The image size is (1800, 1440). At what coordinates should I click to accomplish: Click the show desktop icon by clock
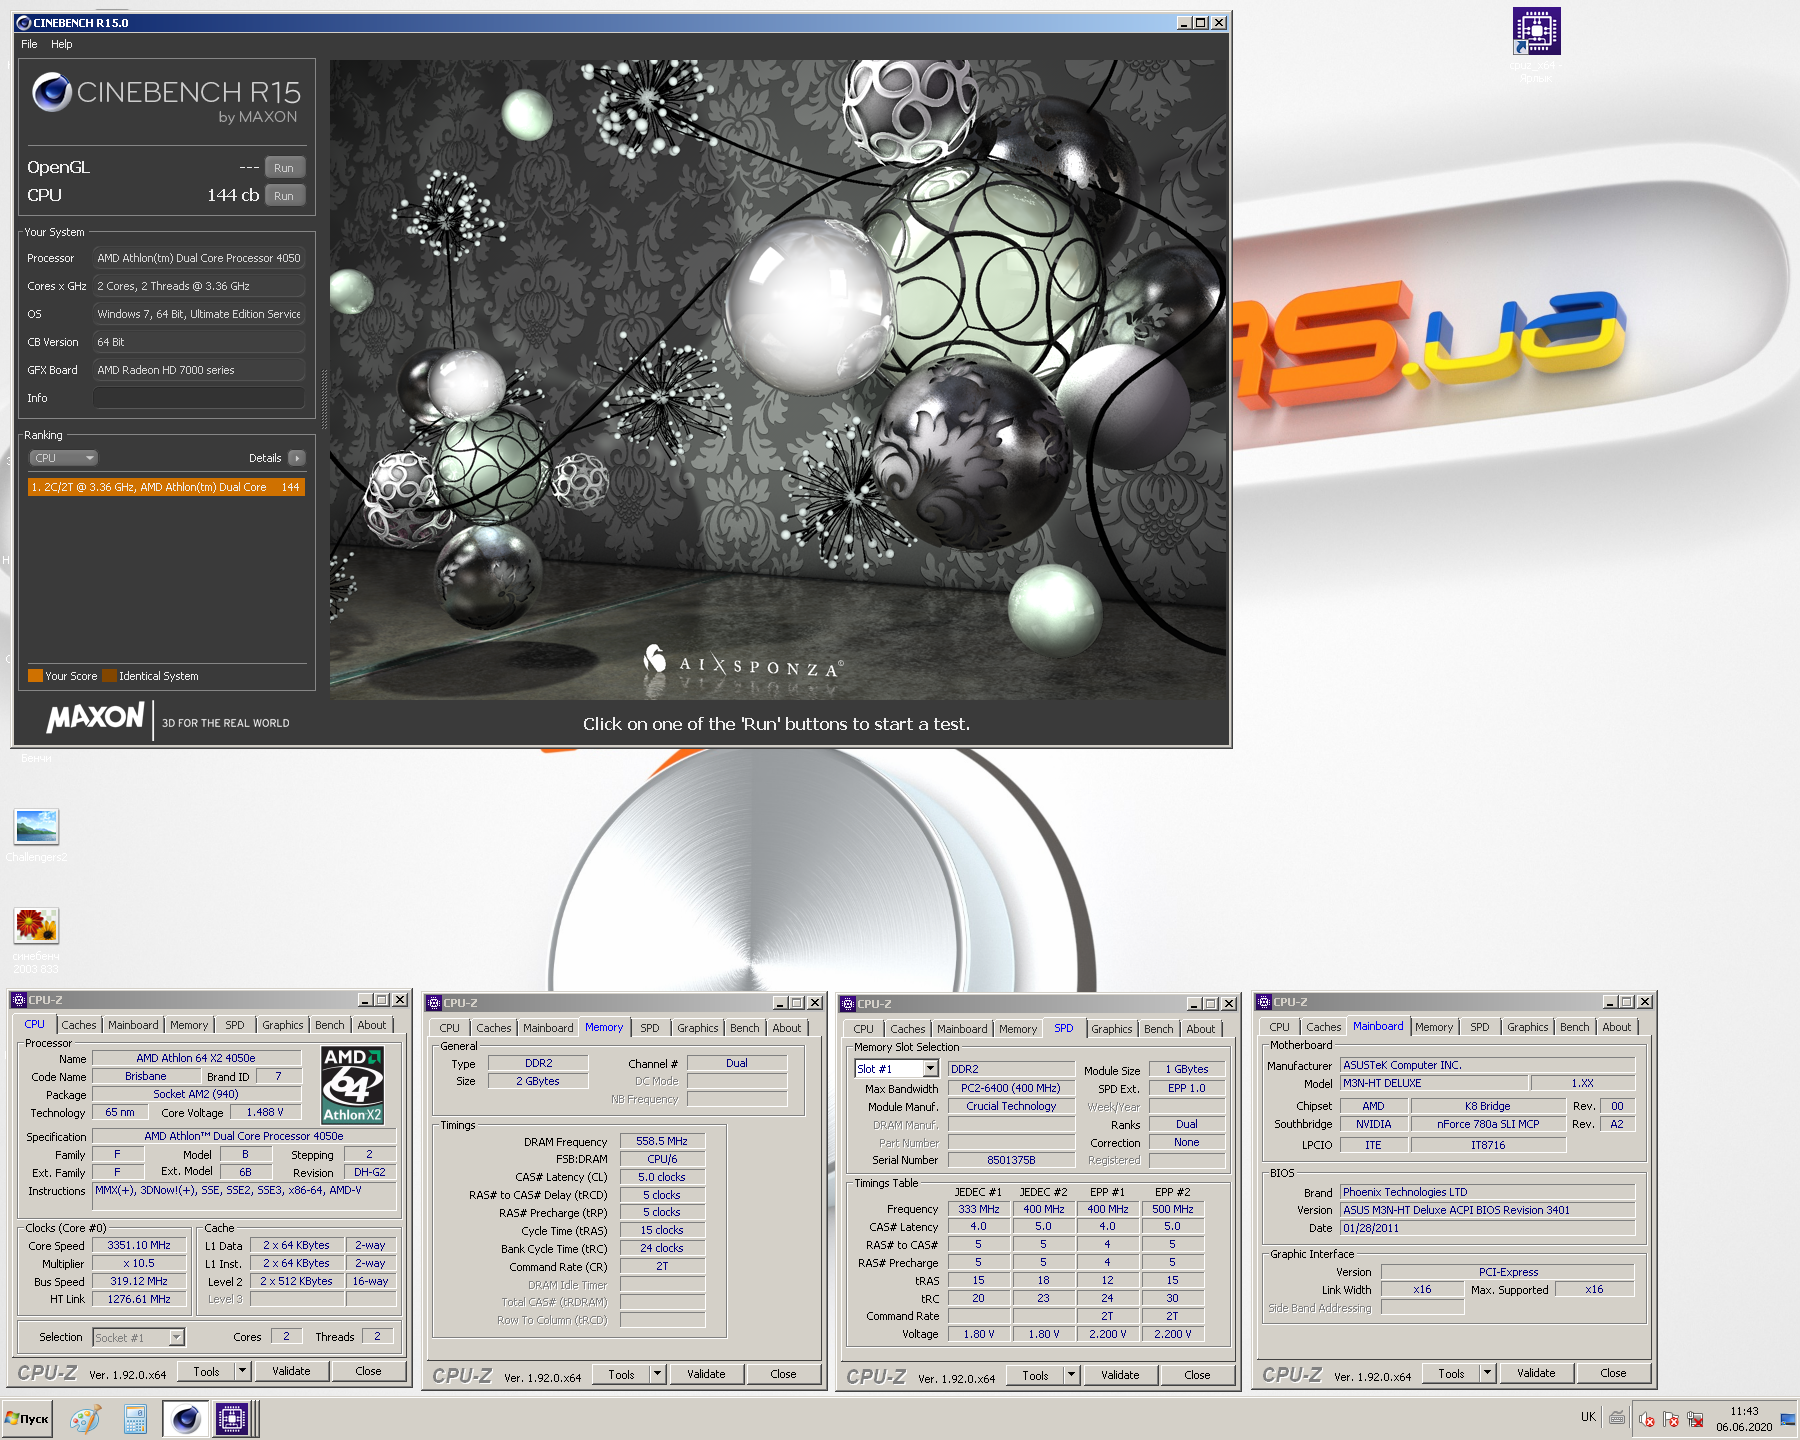(x=1788, y=1419)
